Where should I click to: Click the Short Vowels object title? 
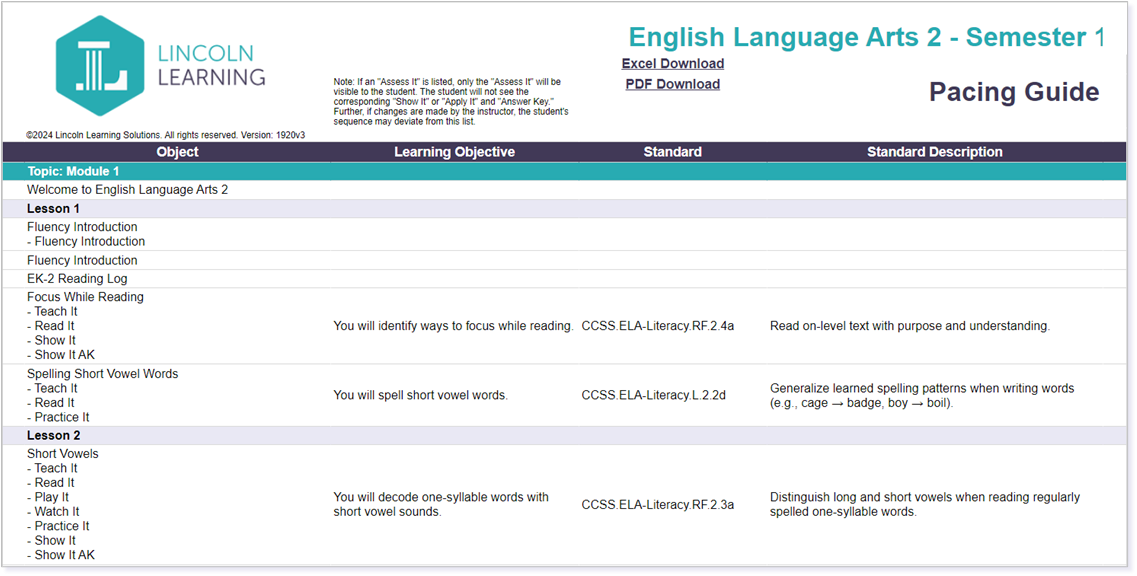coord(63,454)
